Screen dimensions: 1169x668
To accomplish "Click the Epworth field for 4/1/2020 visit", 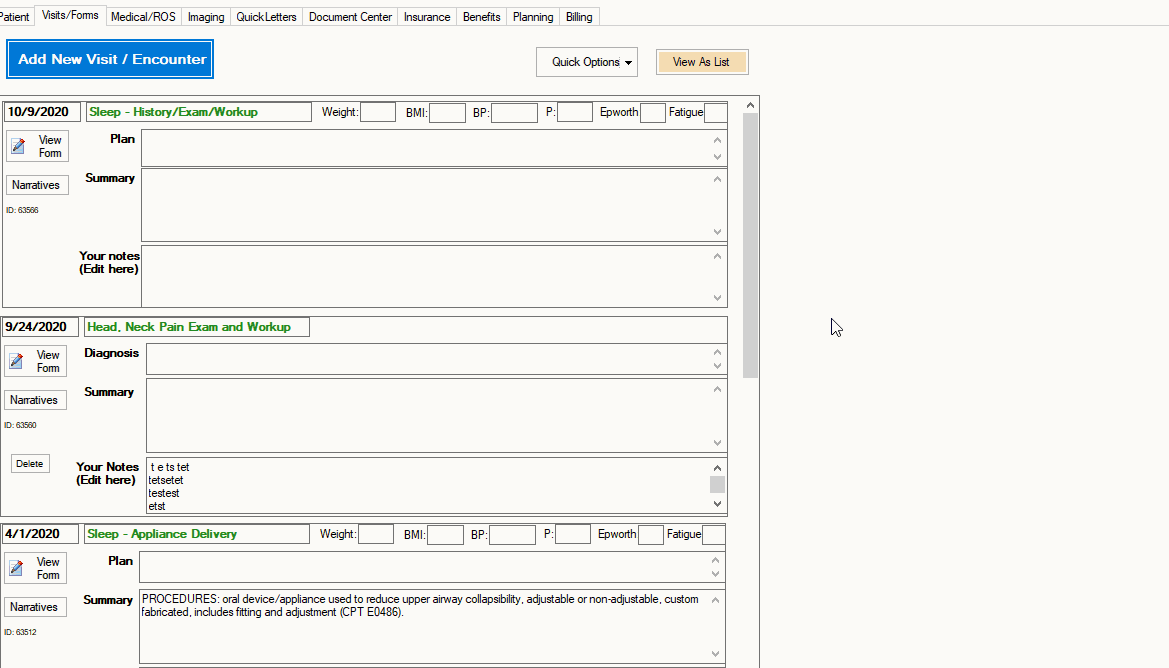I will click(650, 535).
